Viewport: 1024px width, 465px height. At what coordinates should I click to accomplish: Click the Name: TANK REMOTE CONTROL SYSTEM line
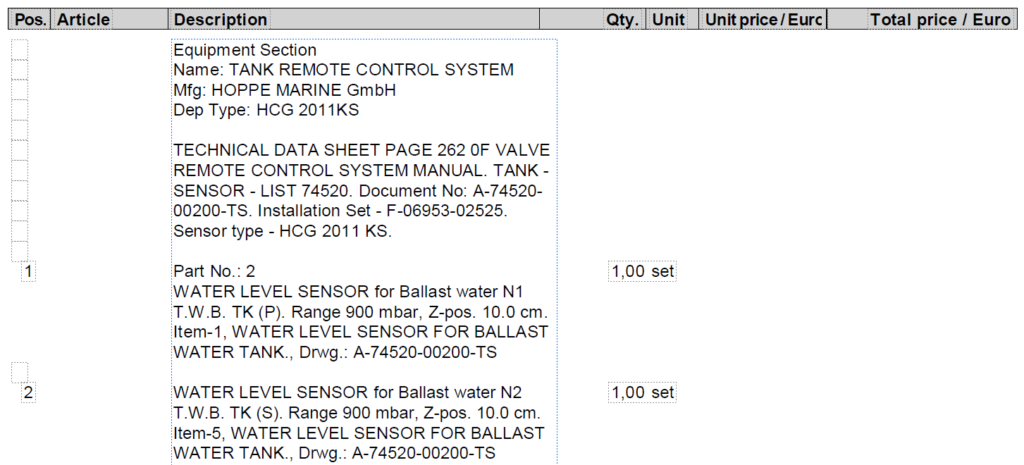click(344, 71)
